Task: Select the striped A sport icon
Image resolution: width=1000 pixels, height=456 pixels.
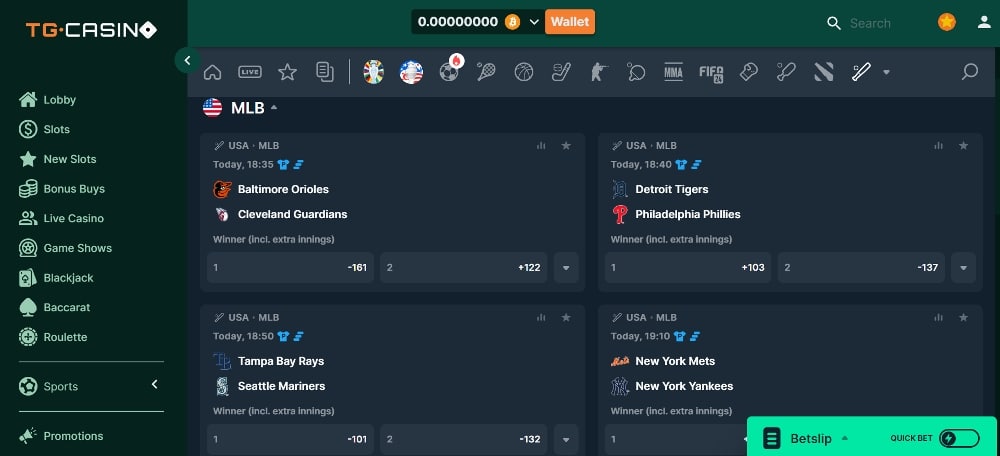Action: pos(824,72)
